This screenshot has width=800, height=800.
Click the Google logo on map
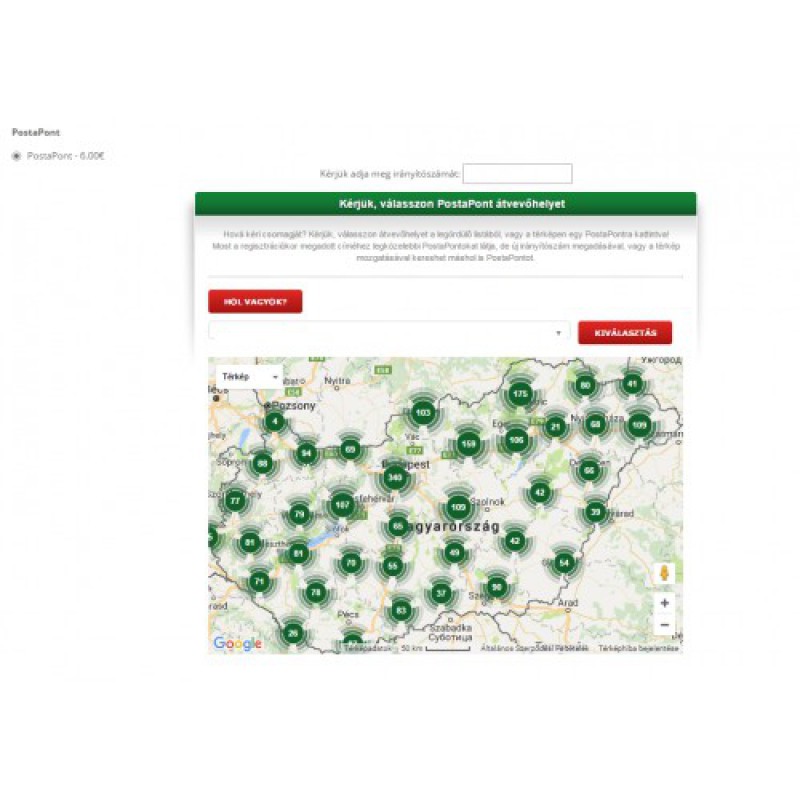click(237, 644)
